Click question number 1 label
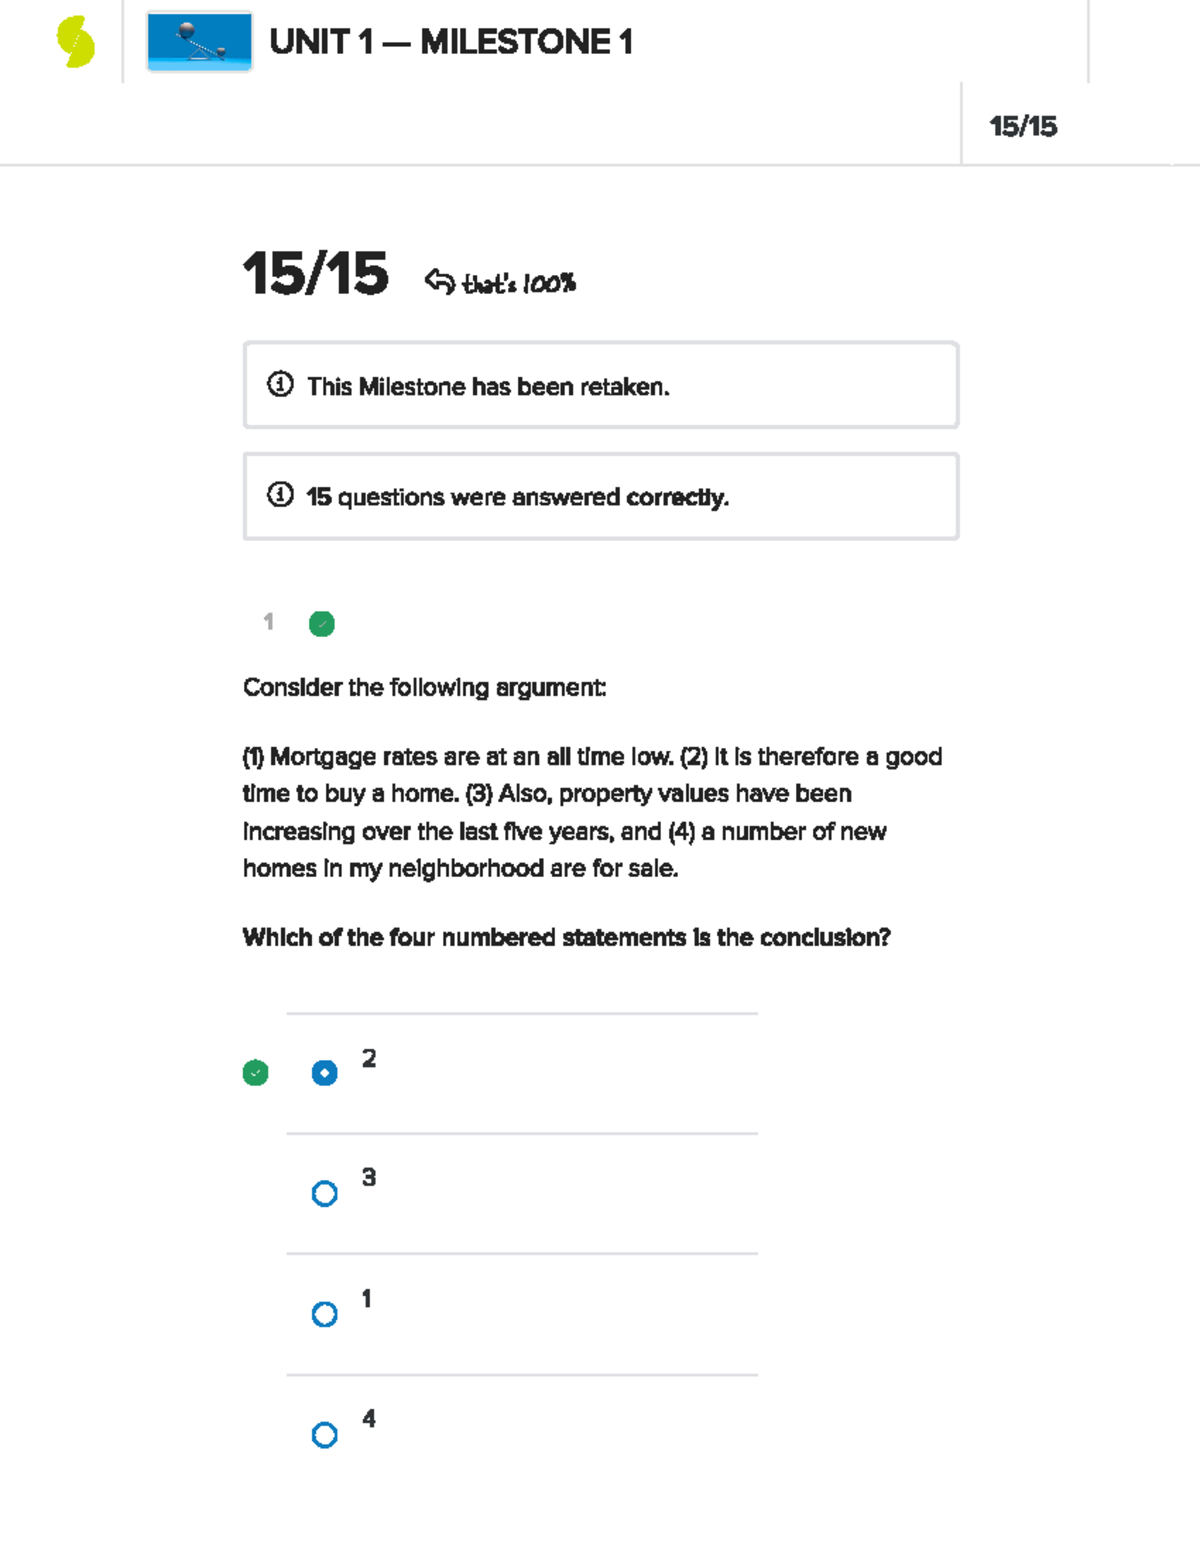Image resolution: width=1200 pixels, height=1553 pixels. pyautogui.click(x=268, y=622)
